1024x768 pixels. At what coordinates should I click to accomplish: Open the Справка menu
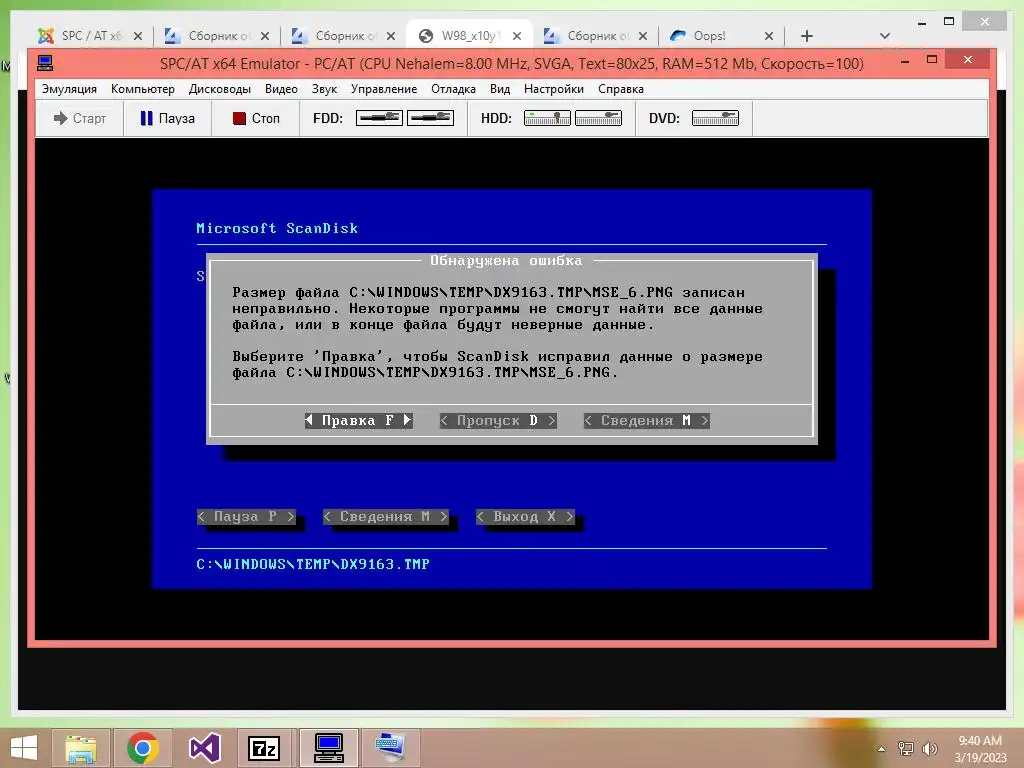click(620, 89)
